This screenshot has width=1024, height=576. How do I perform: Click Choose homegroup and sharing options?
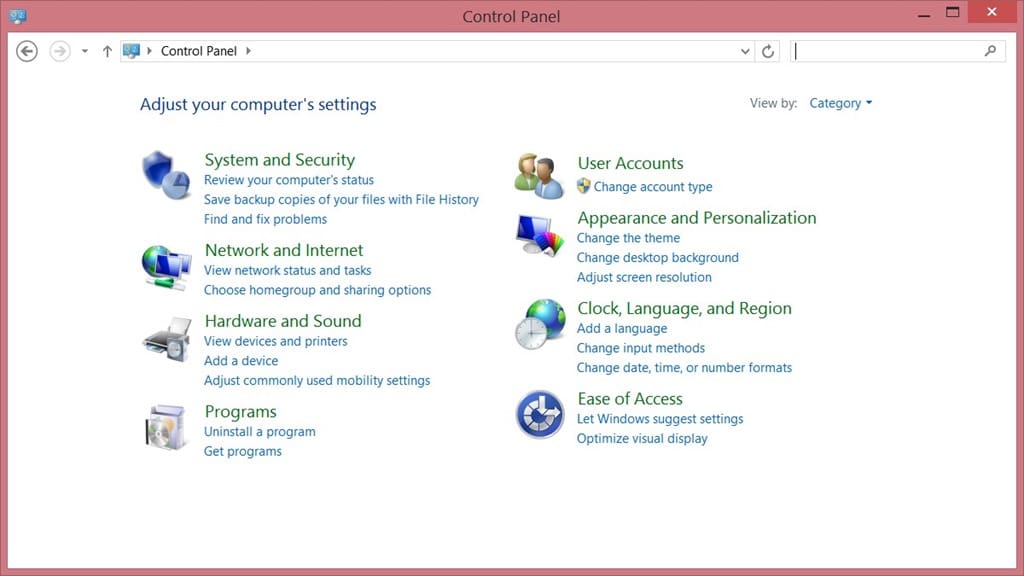click(317, 289)
